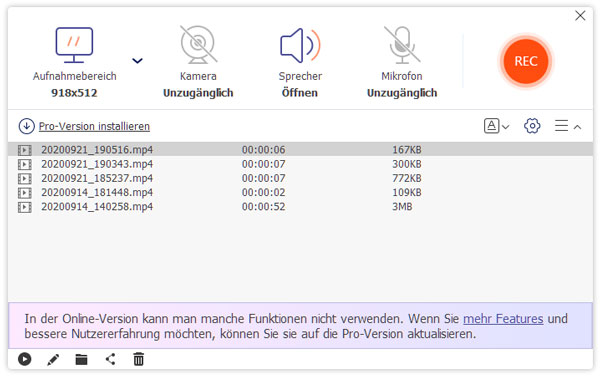Click the Aufnahmebereich monitor icon
600x377 pixels.
point(74,45)
